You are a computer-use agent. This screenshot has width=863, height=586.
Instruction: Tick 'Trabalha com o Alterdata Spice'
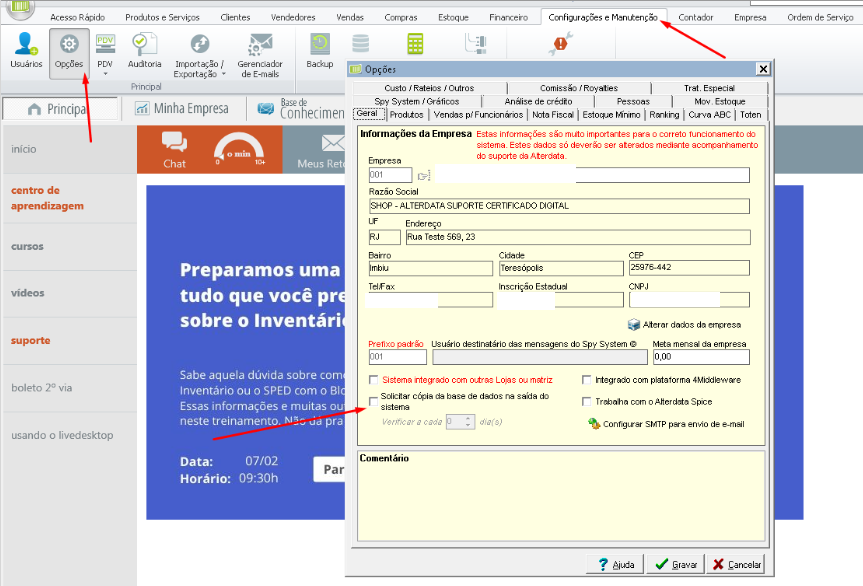587,402
